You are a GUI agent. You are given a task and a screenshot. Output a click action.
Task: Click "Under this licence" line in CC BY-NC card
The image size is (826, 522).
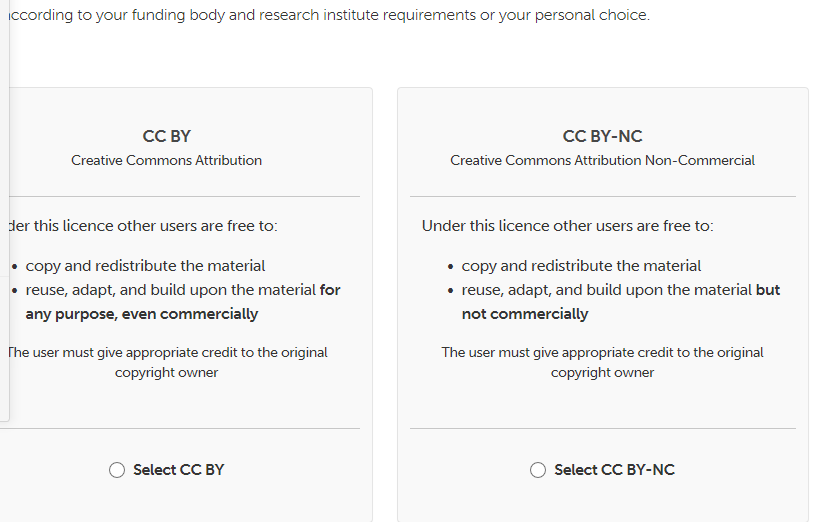[567, 226]
